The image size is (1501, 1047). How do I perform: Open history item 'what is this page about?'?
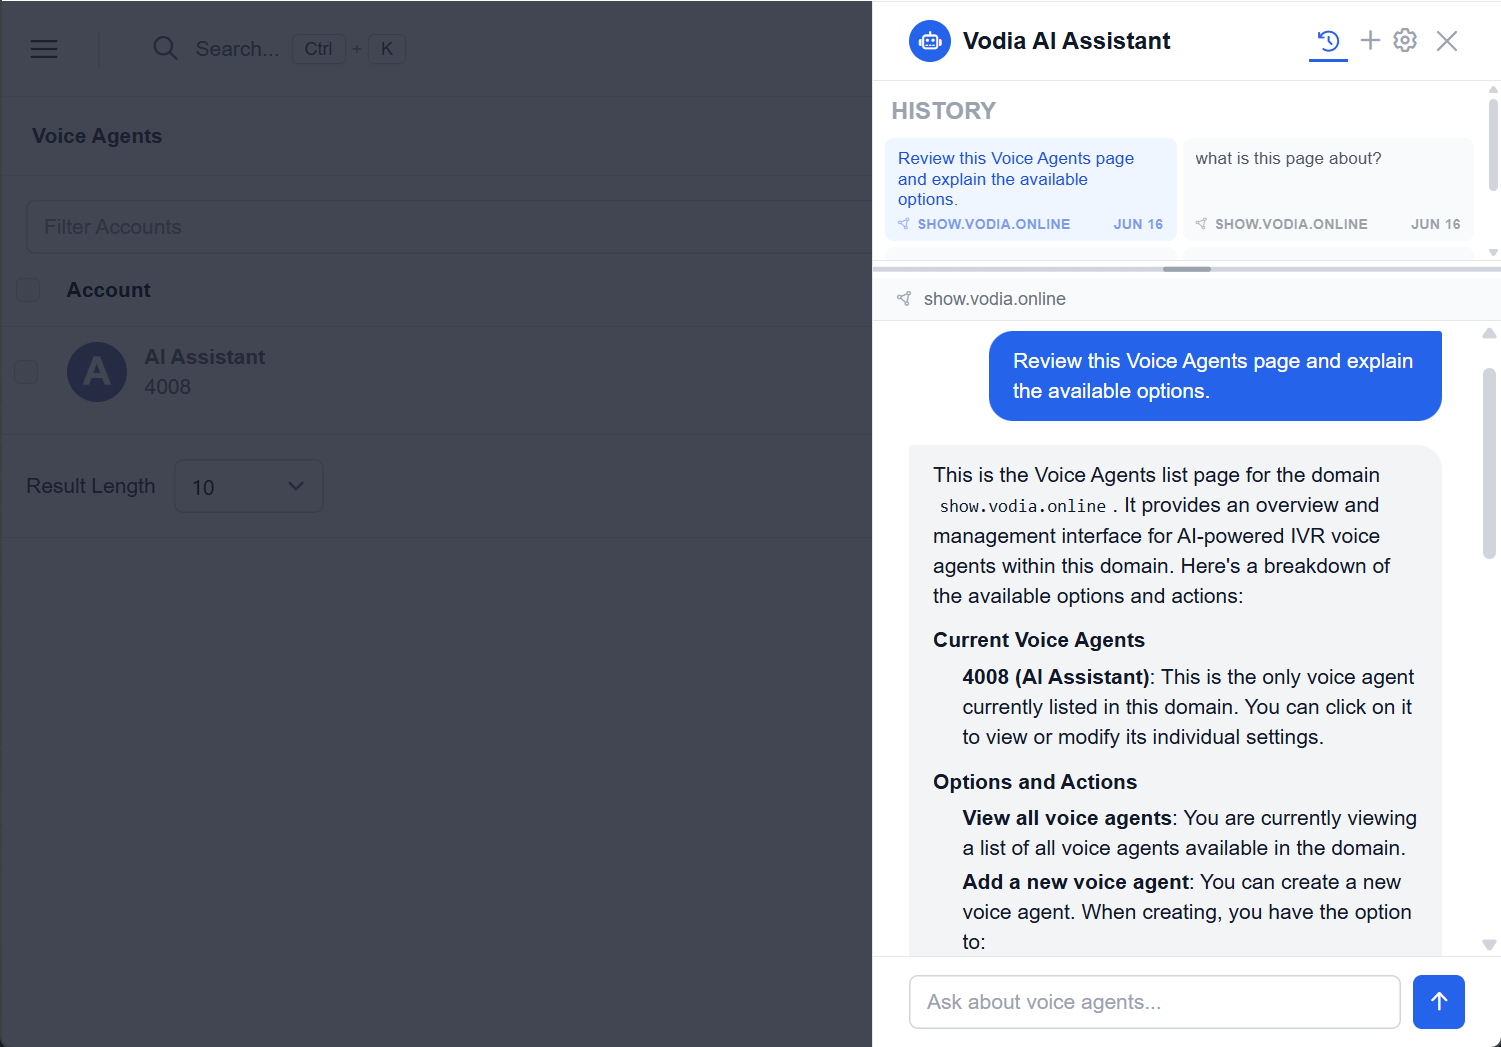click(1328, 190)
